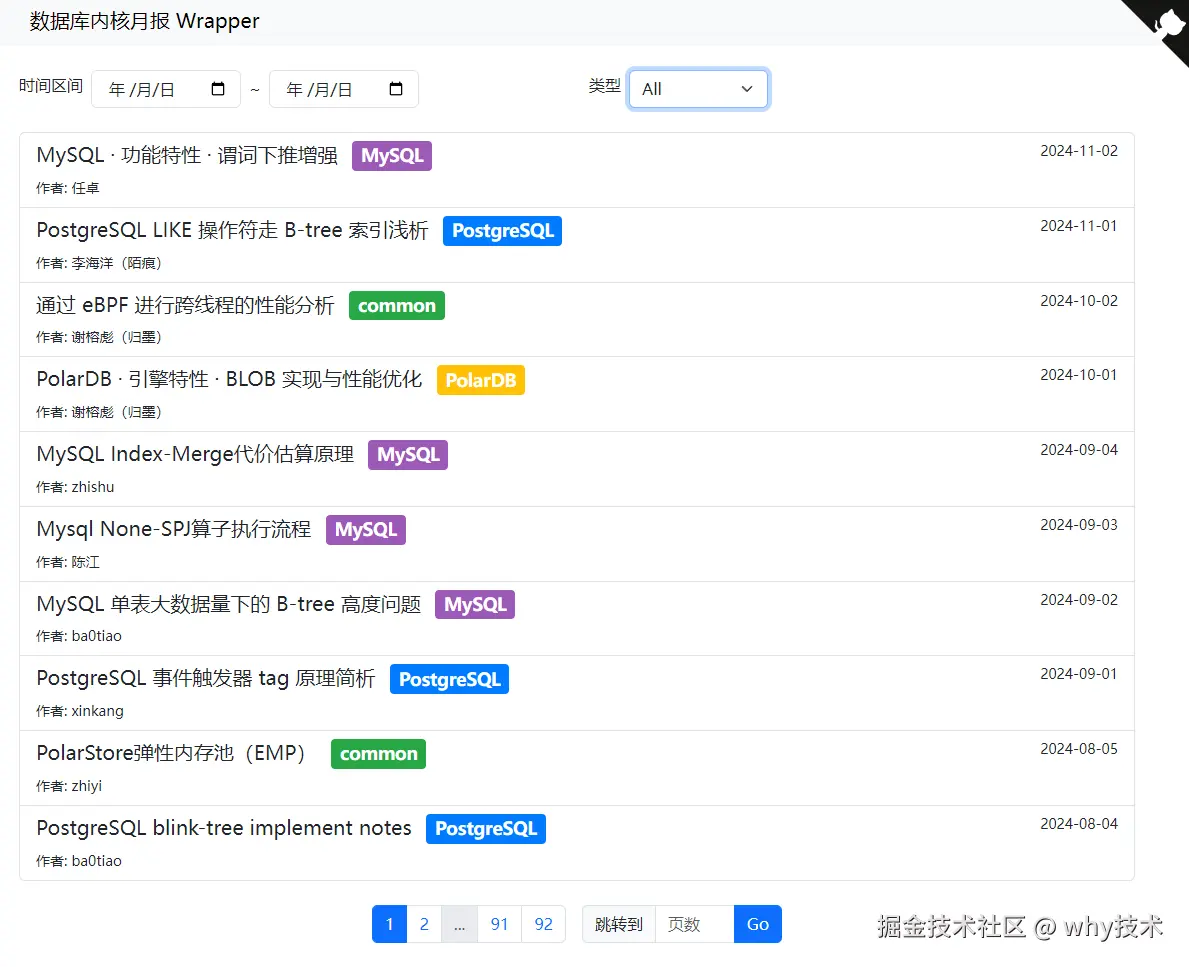
Task: Click MySQL badge on None-SPJ row
Action: tap(365, 529)
